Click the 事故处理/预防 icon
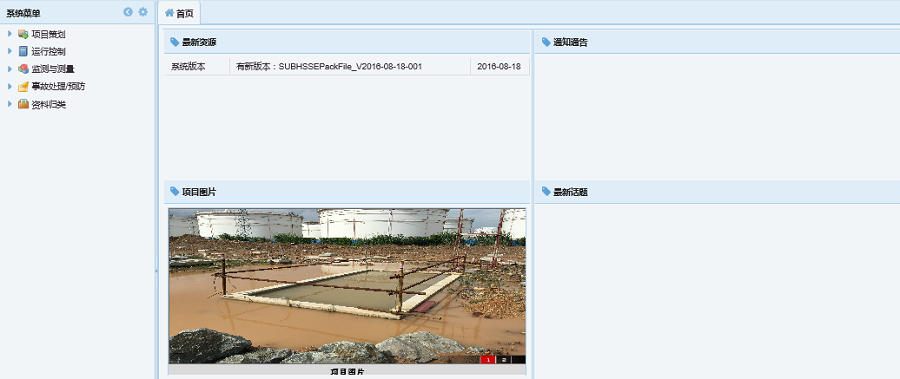This screenshot has width=900, height=379. pos(23,87)
